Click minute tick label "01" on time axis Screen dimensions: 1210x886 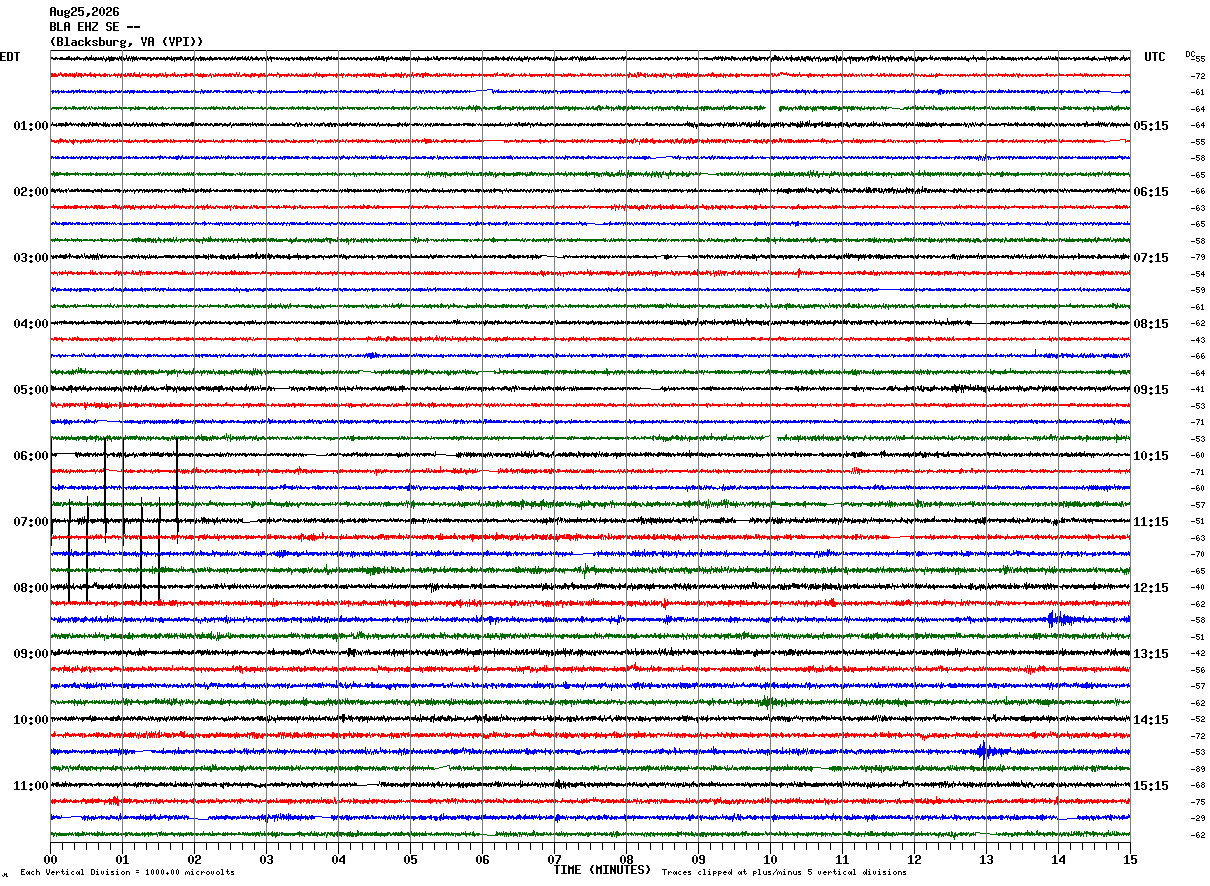[x=122, y=859]
